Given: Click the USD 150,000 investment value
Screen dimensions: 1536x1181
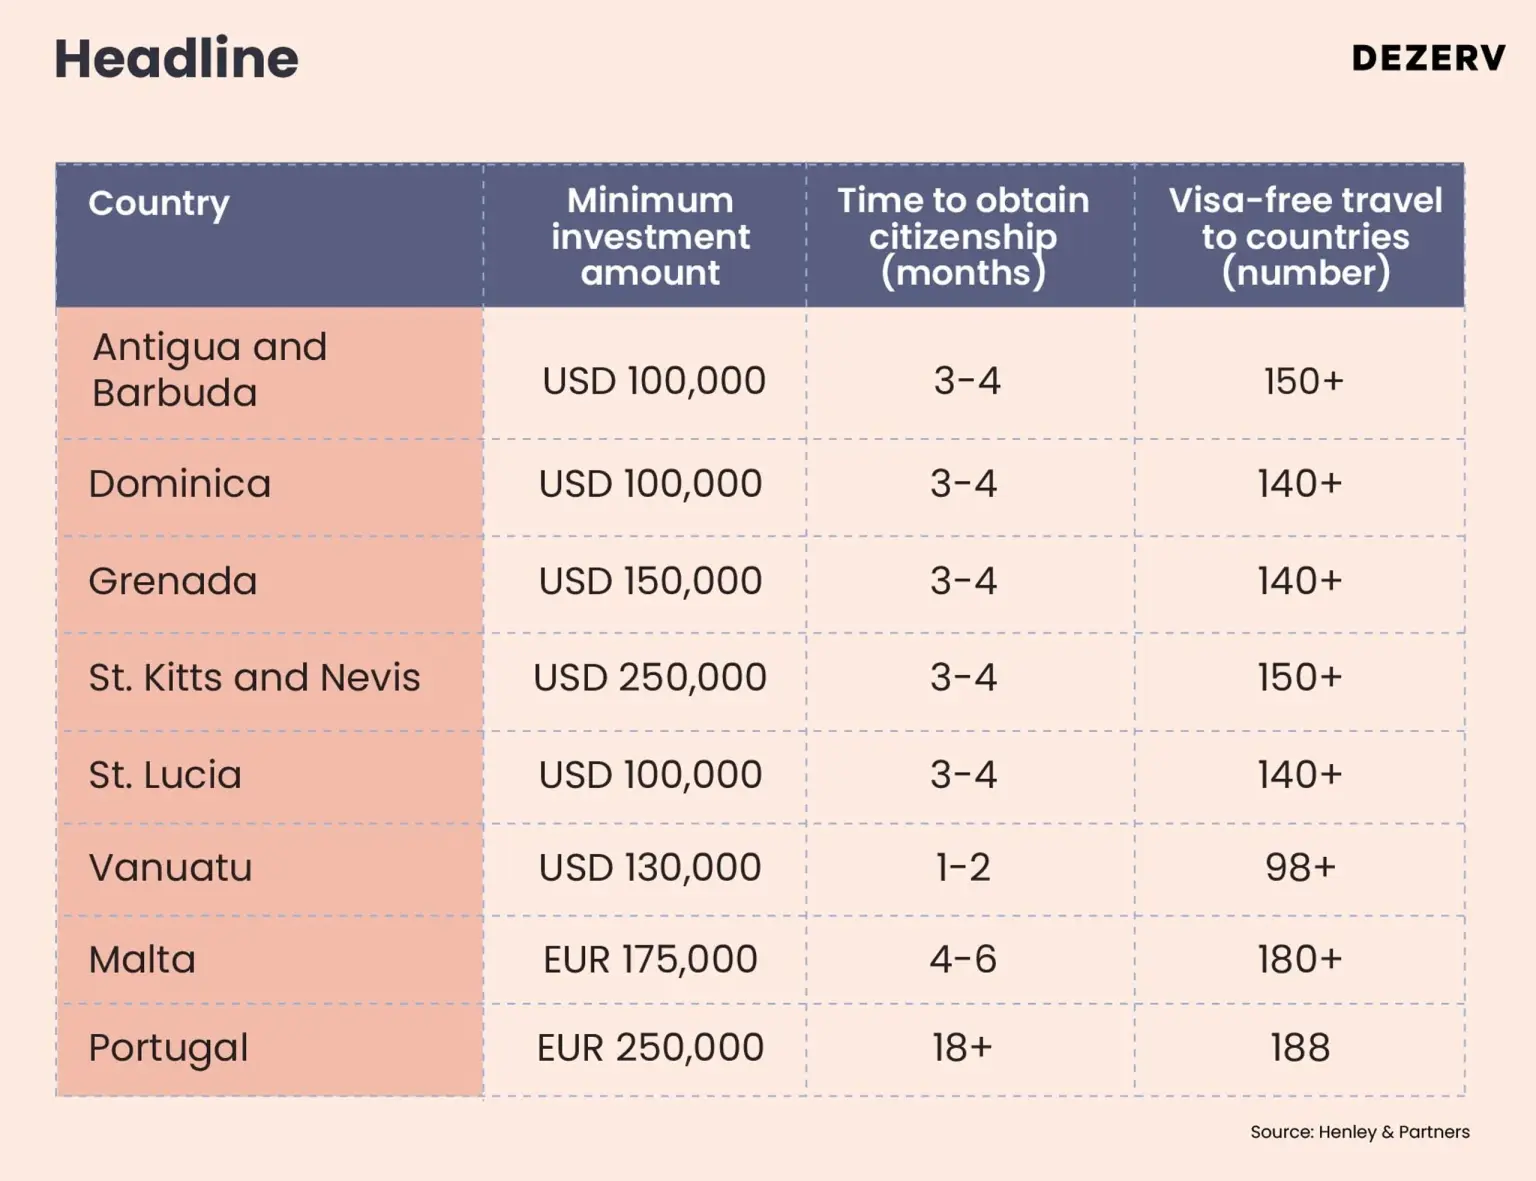Looking at the screenshot, I should click(x=650, y=581).
